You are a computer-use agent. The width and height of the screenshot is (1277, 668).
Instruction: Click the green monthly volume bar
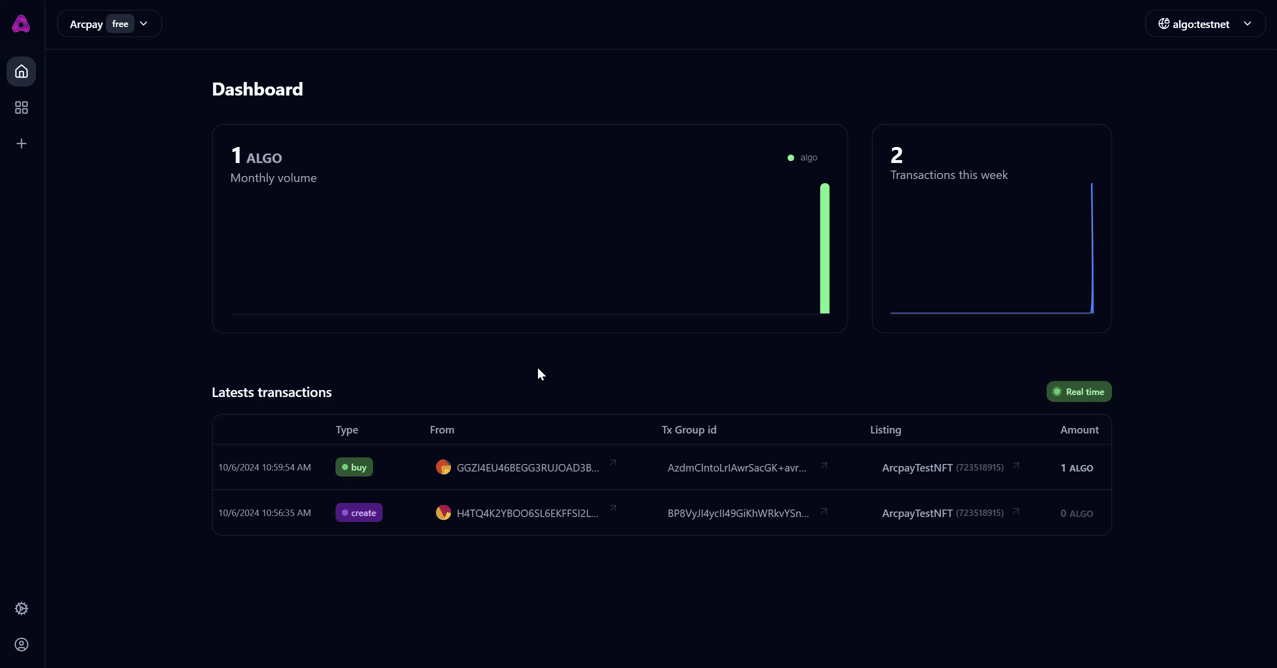[x=825, y=249]
